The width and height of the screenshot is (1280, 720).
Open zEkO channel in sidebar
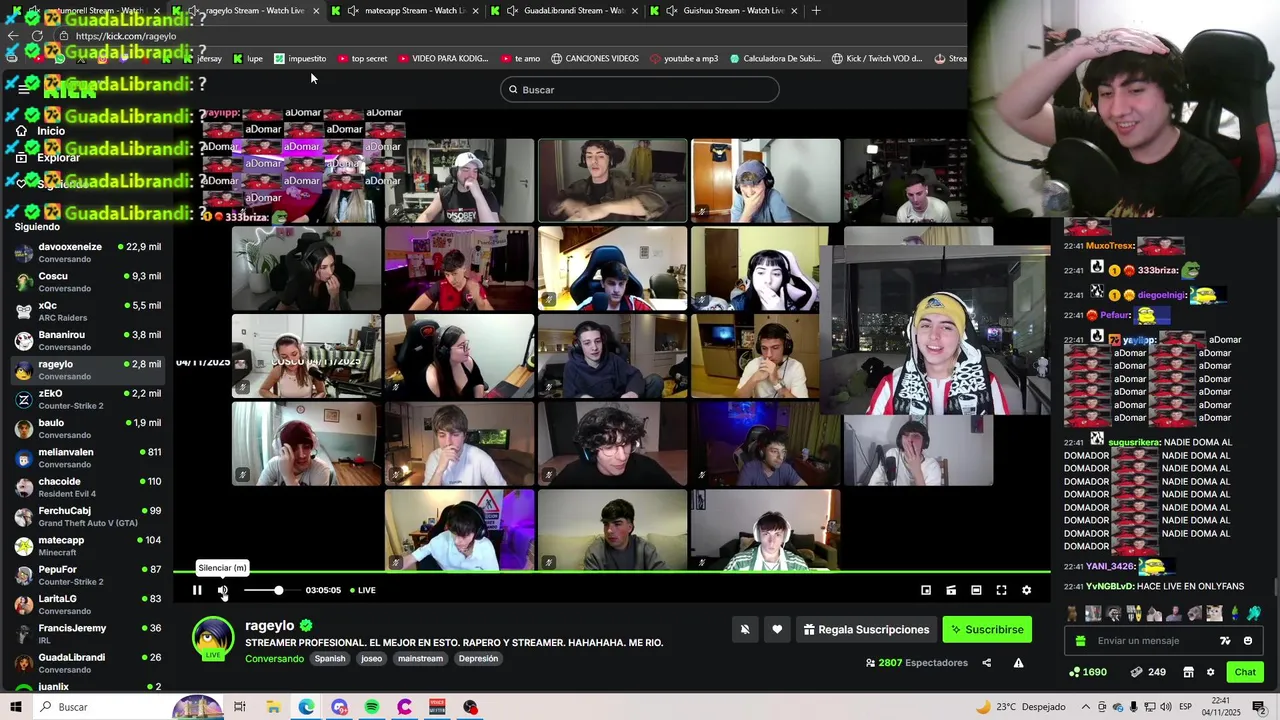pos(87,399)
